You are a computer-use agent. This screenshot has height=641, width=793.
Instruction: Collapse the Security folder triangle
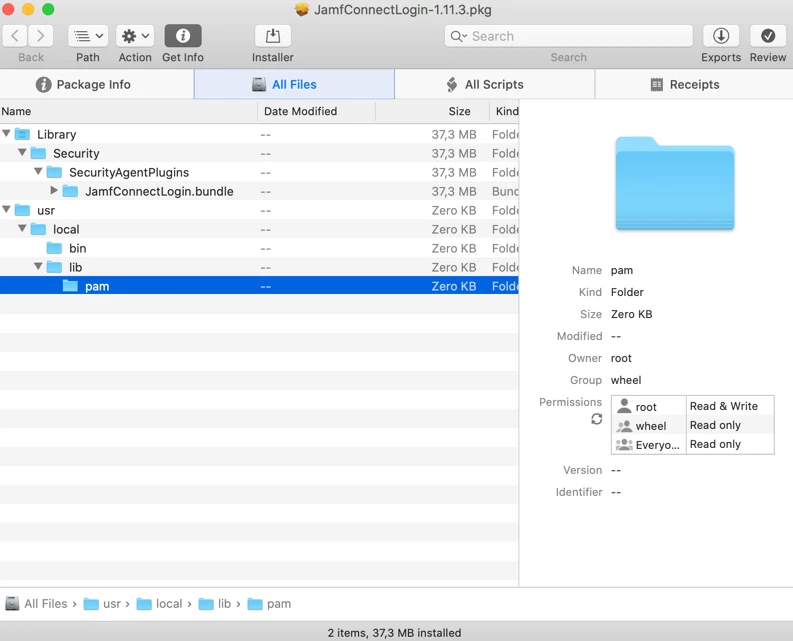tap(22, 152)
